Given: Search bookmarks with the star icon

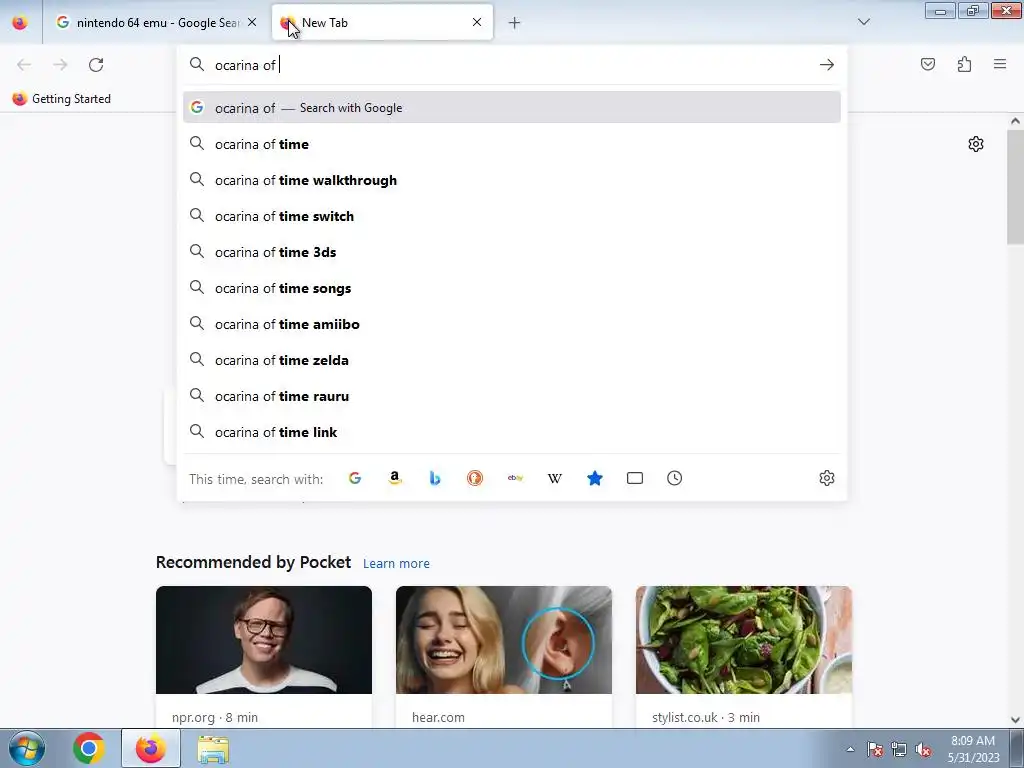Looking at the screenshot, I should point(594,478).
